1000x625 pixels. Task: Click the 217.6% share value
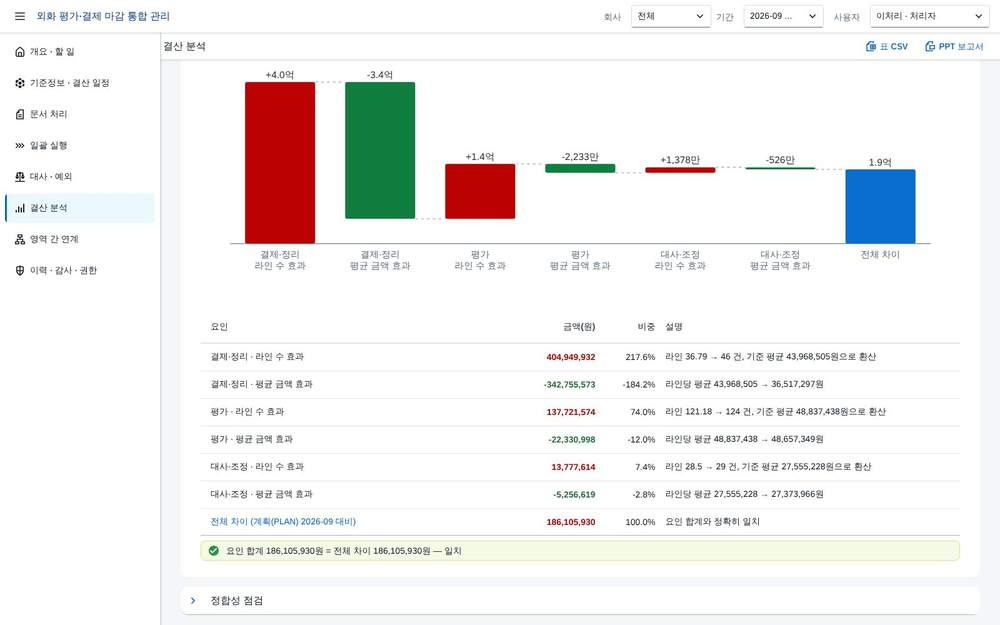pyautogui.click(x=640, y=357)
